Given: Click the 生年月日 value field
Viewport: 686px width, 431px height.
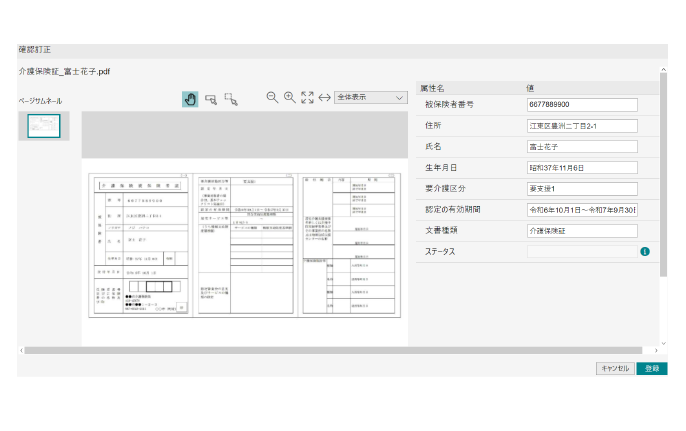Looking at the screenshot, I should pos(582,168).
